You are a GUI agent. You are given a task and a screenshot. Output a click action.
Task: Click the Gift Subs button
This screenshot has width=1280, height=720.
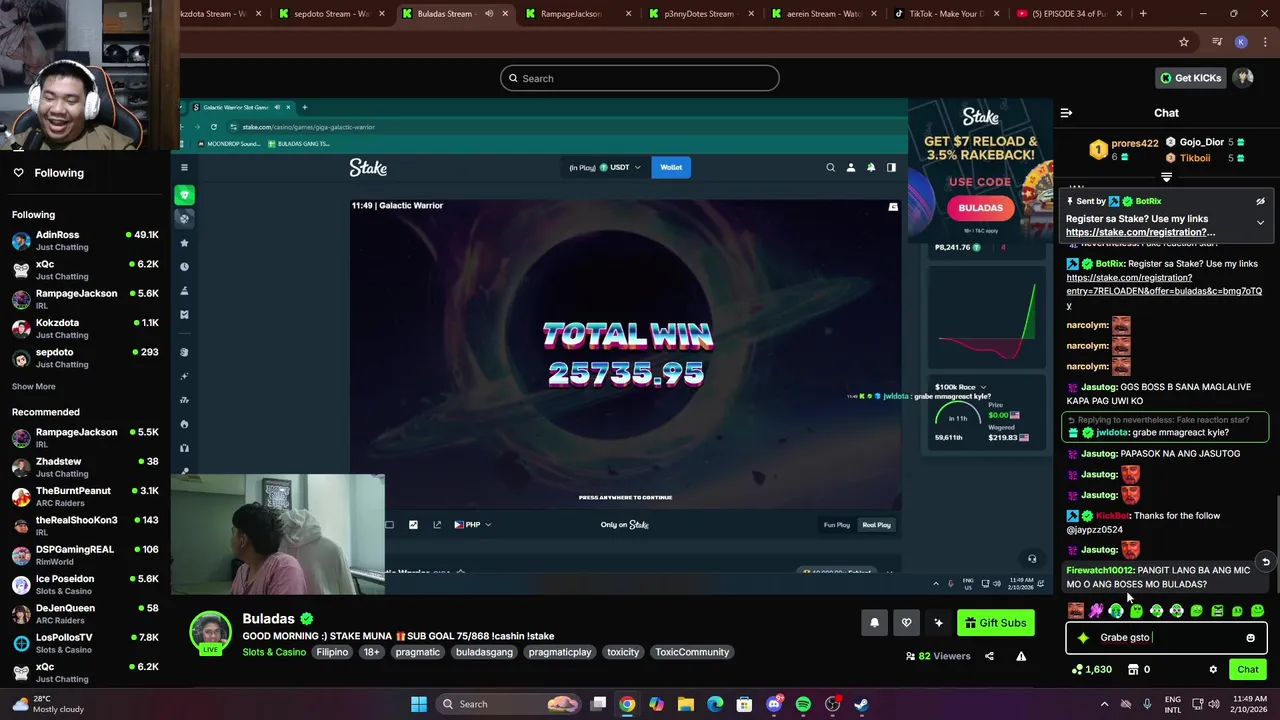tap(995, 623)
